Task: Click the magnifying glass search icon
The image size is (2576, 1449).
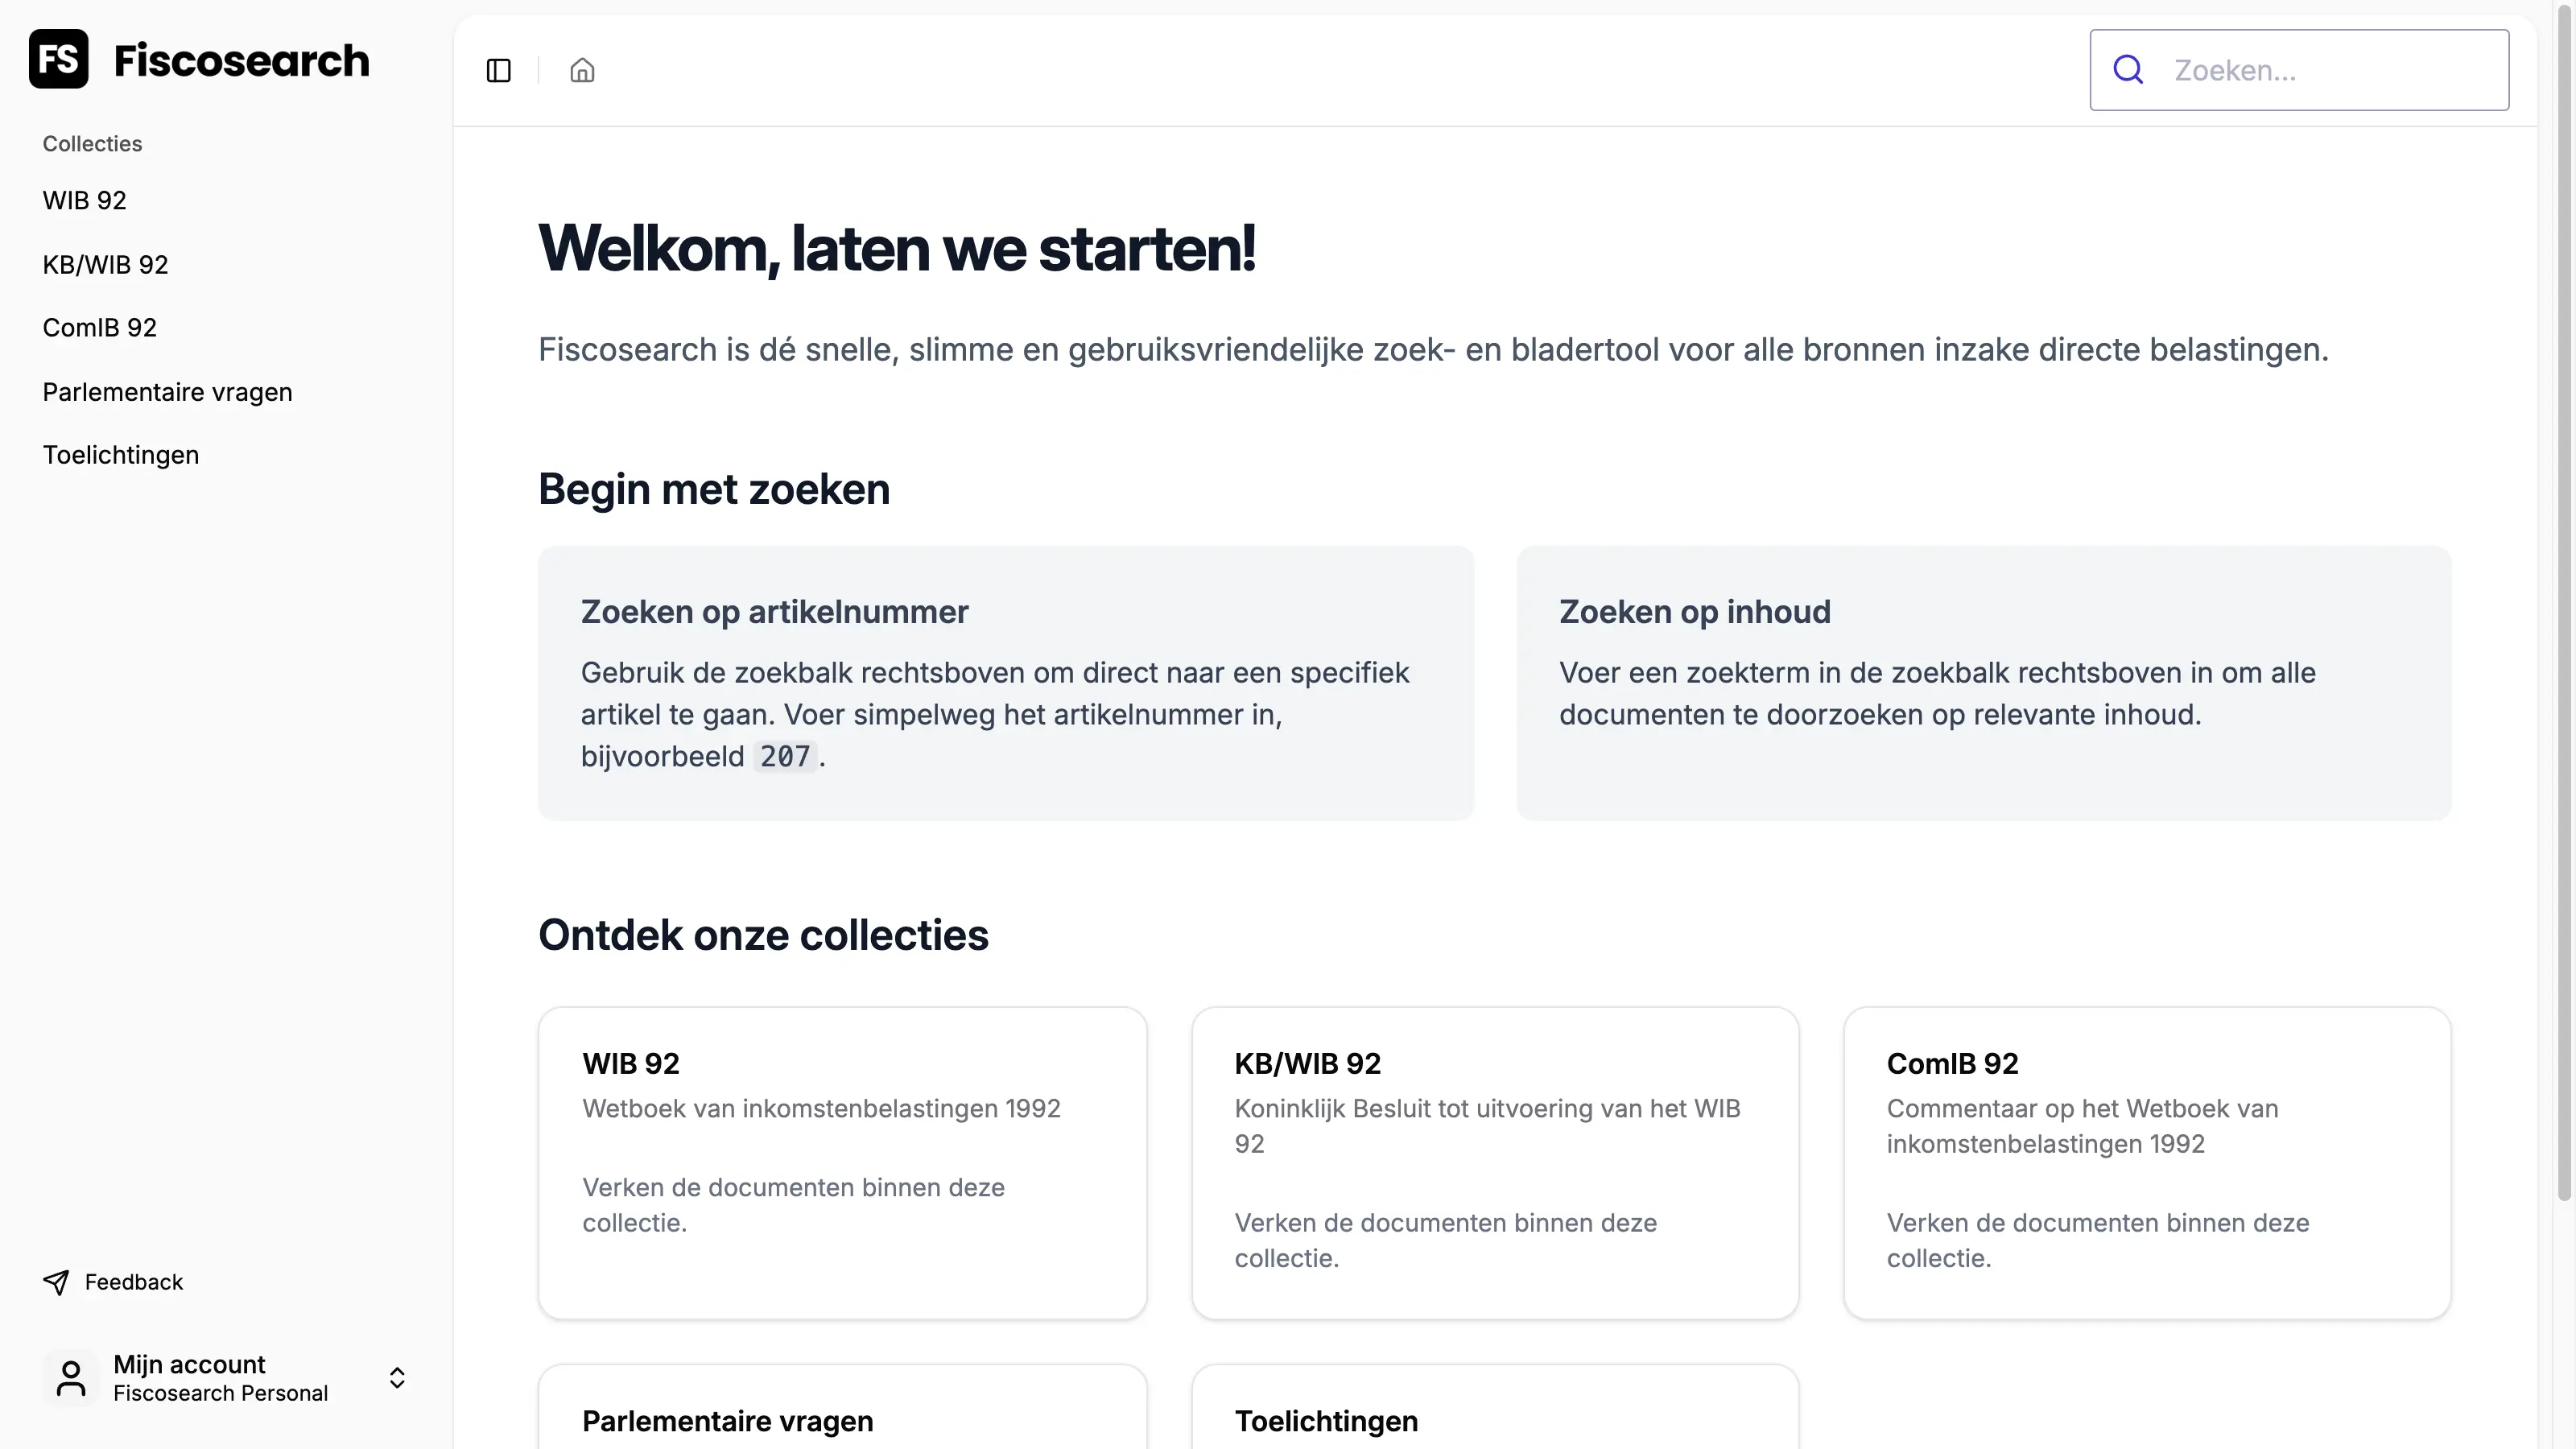Action: (x=2128, y=69)
